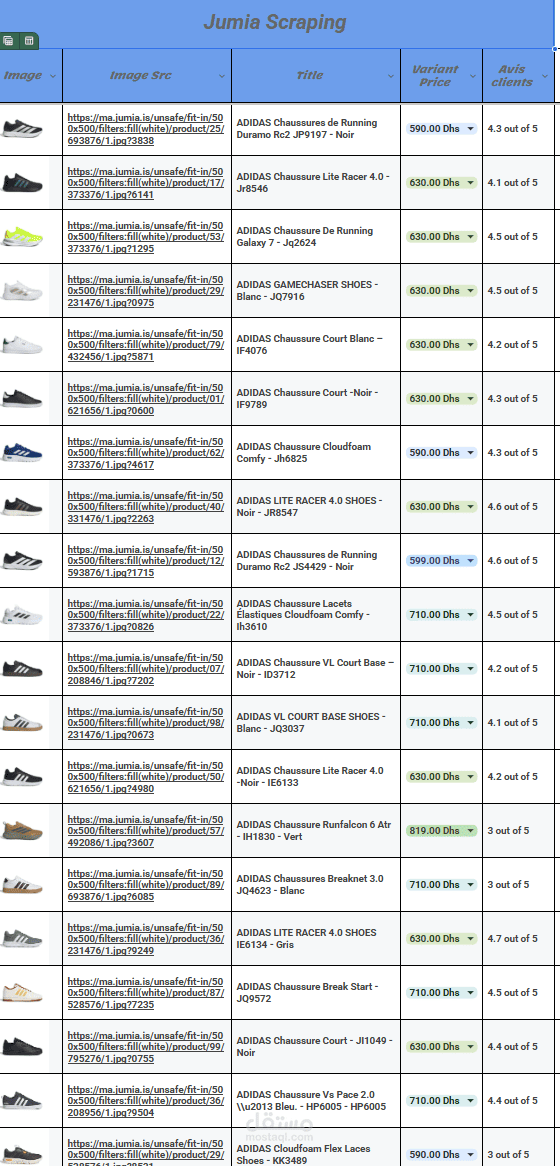Open the Avis clients column header dropdown
The image size is (560, 1166).
[x=545, y=76]
